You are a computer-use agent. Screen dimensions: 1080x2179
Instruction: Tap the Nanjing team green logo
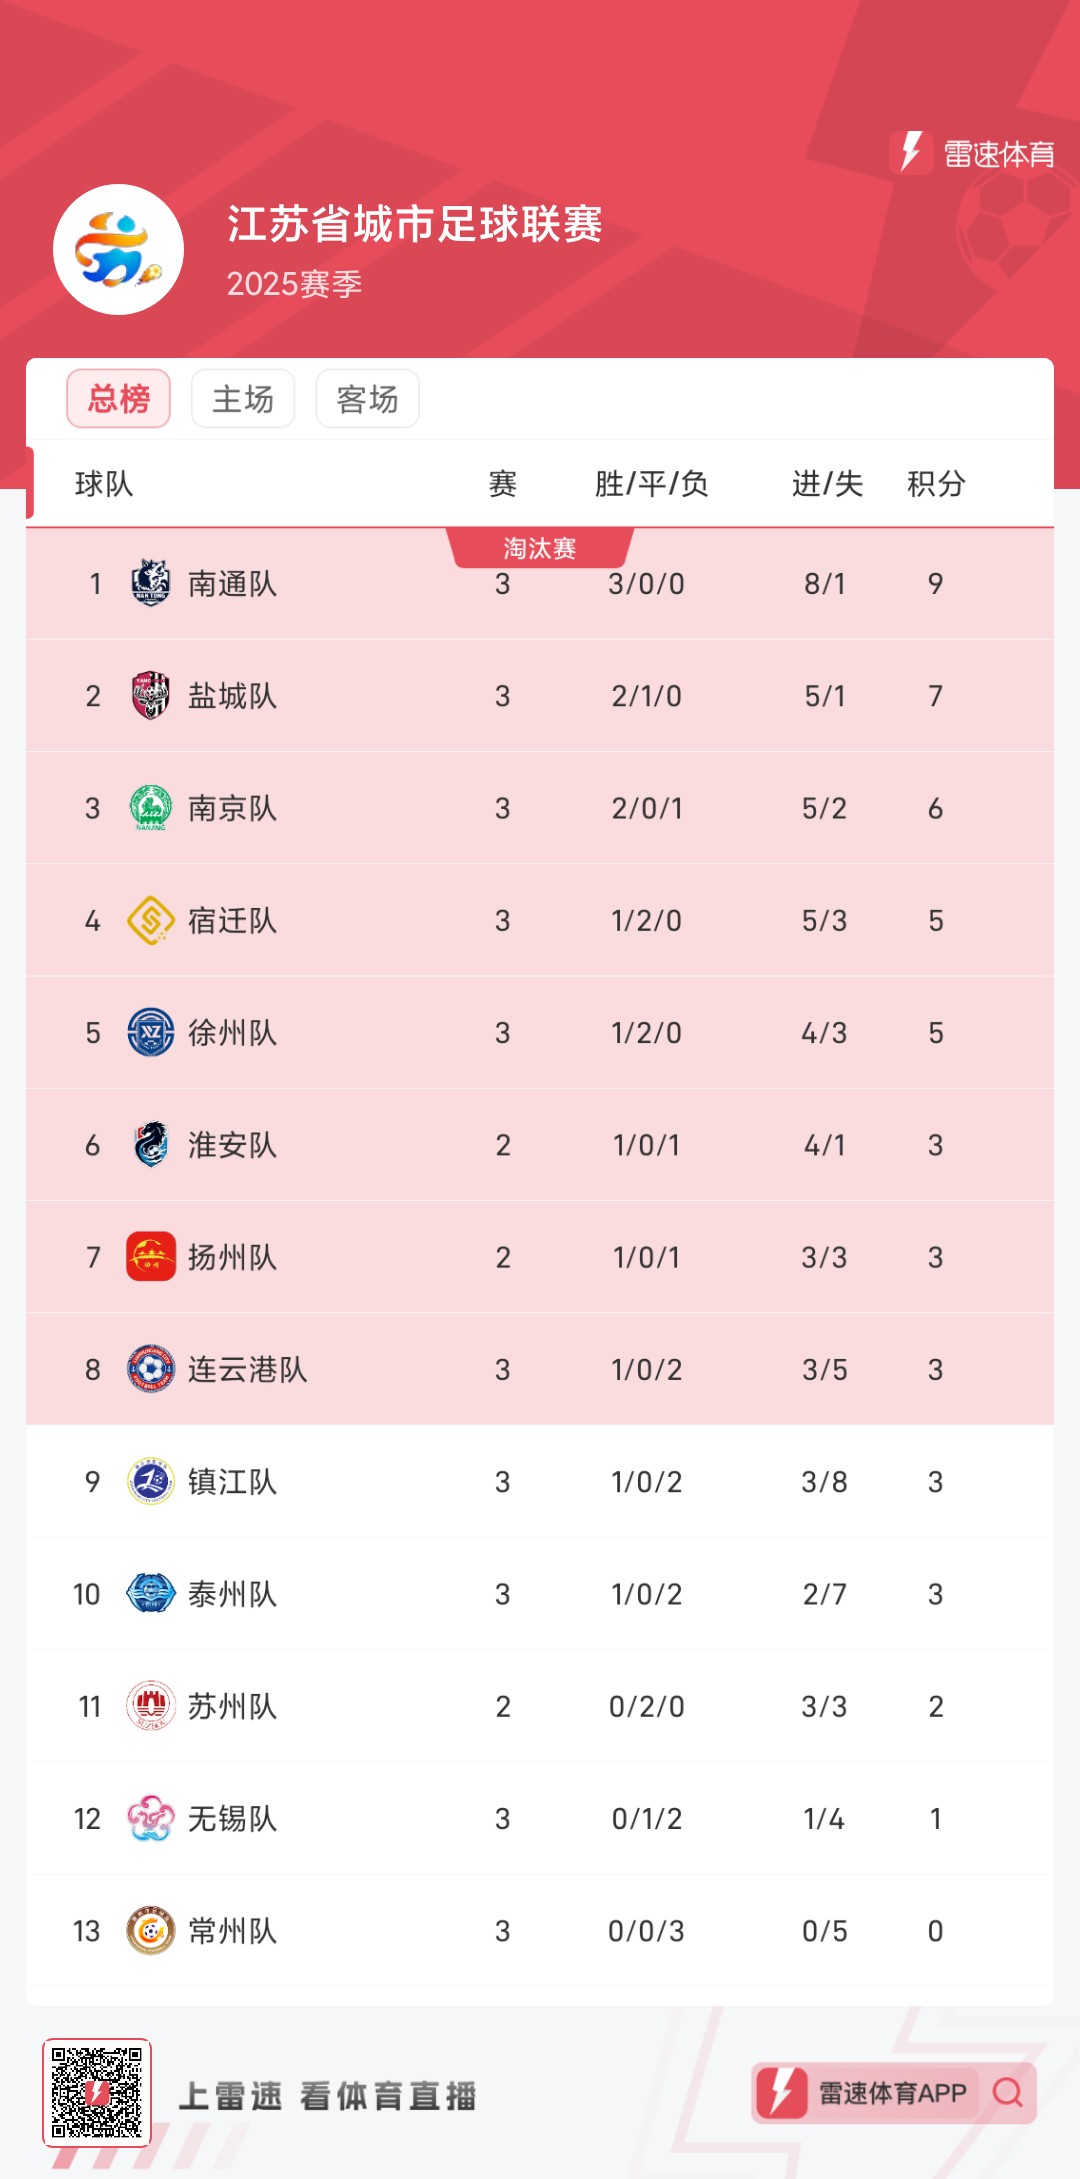tap(151, 808)
